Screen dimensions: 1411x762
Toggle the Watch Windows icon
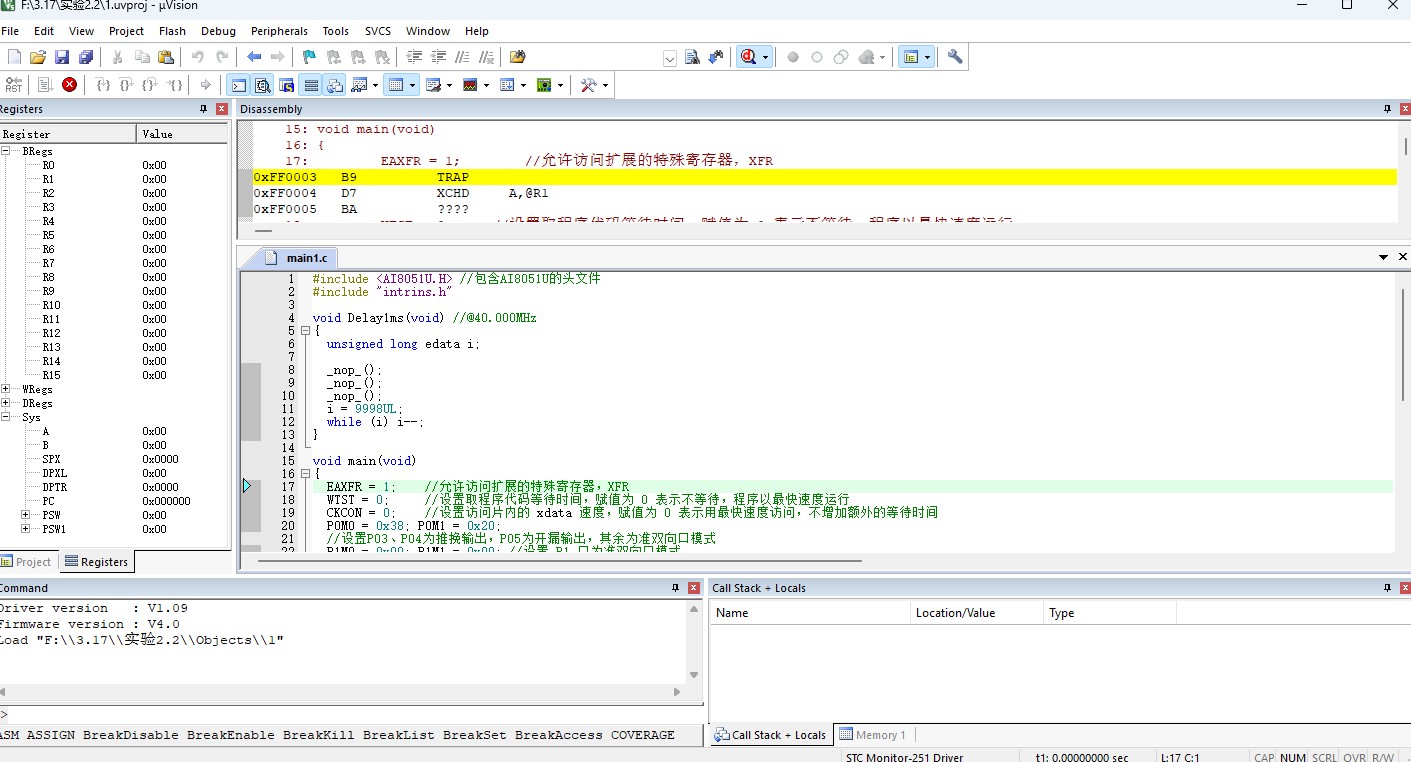coord(360,85)
